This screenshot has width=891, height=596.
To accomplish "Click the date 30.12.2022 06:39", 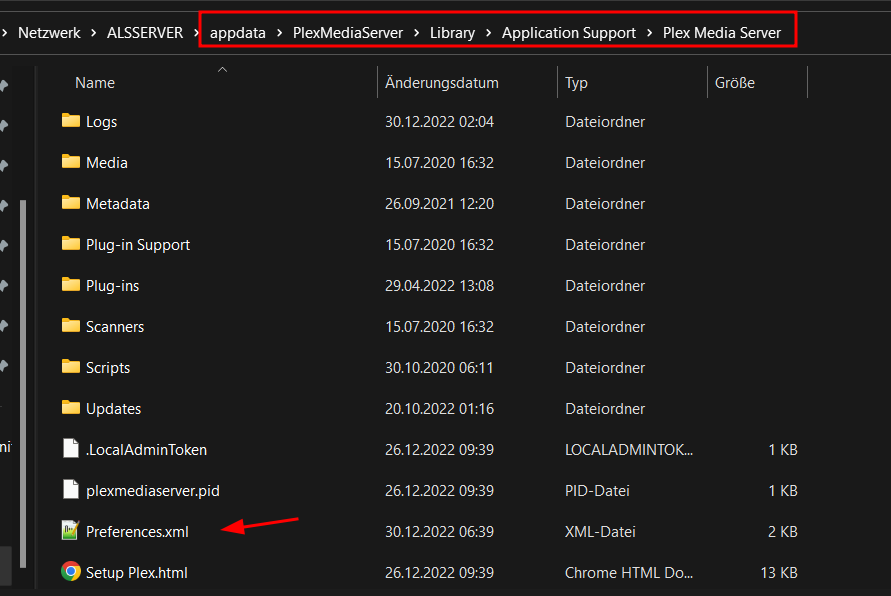I will (x=439, y=532).
